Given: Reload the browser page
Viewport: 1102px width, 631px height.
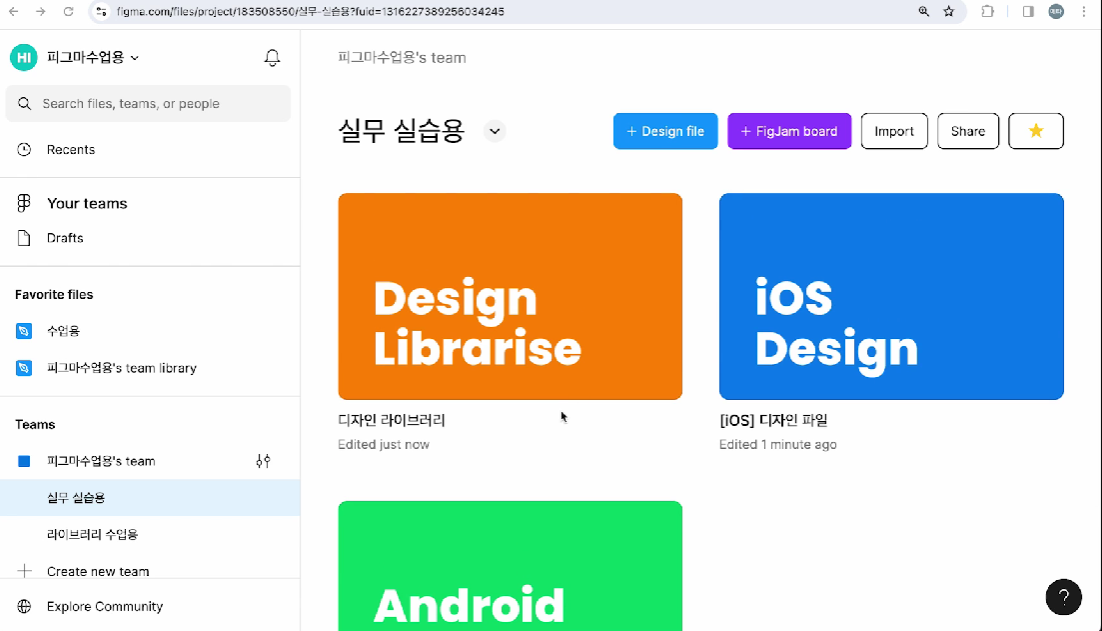Looking at the screenshot, I should coord(68,11).
